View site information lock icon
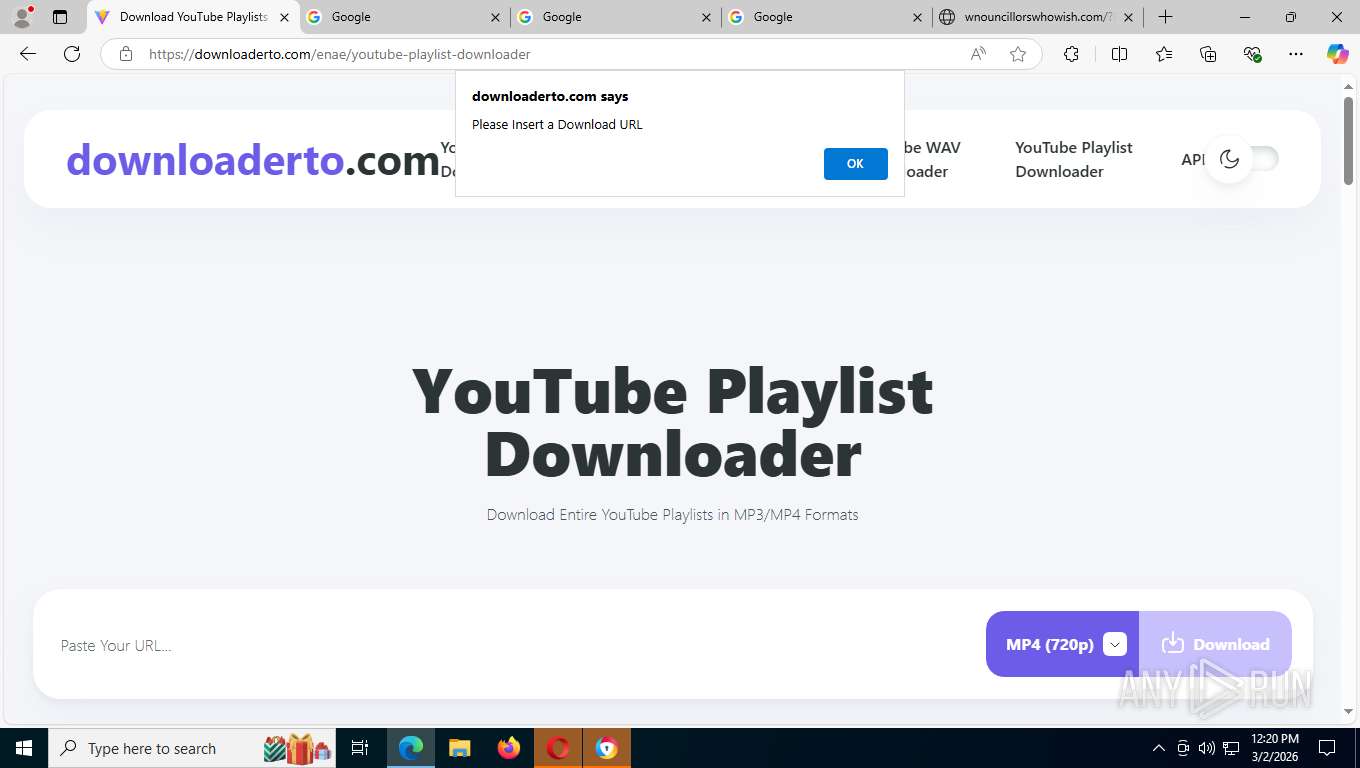 126,54
